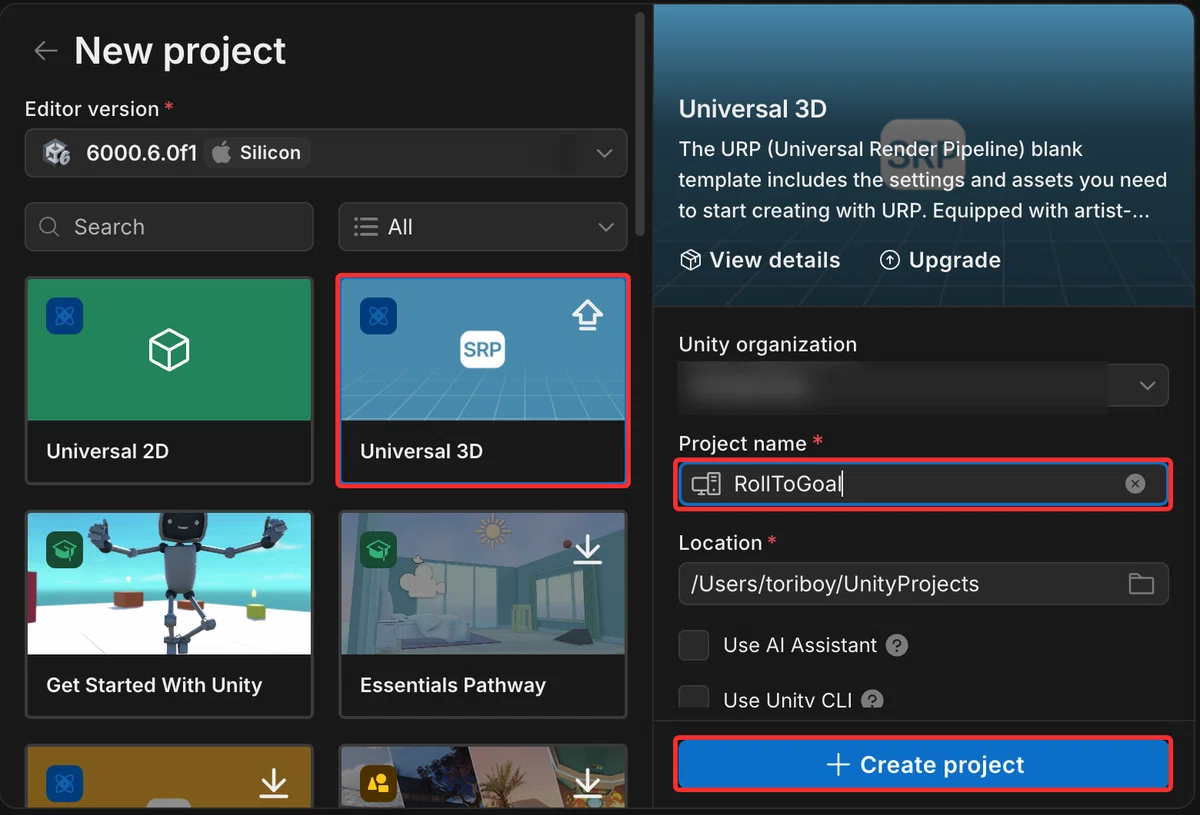Browse for a location with the folder icon

(1141, 583)
